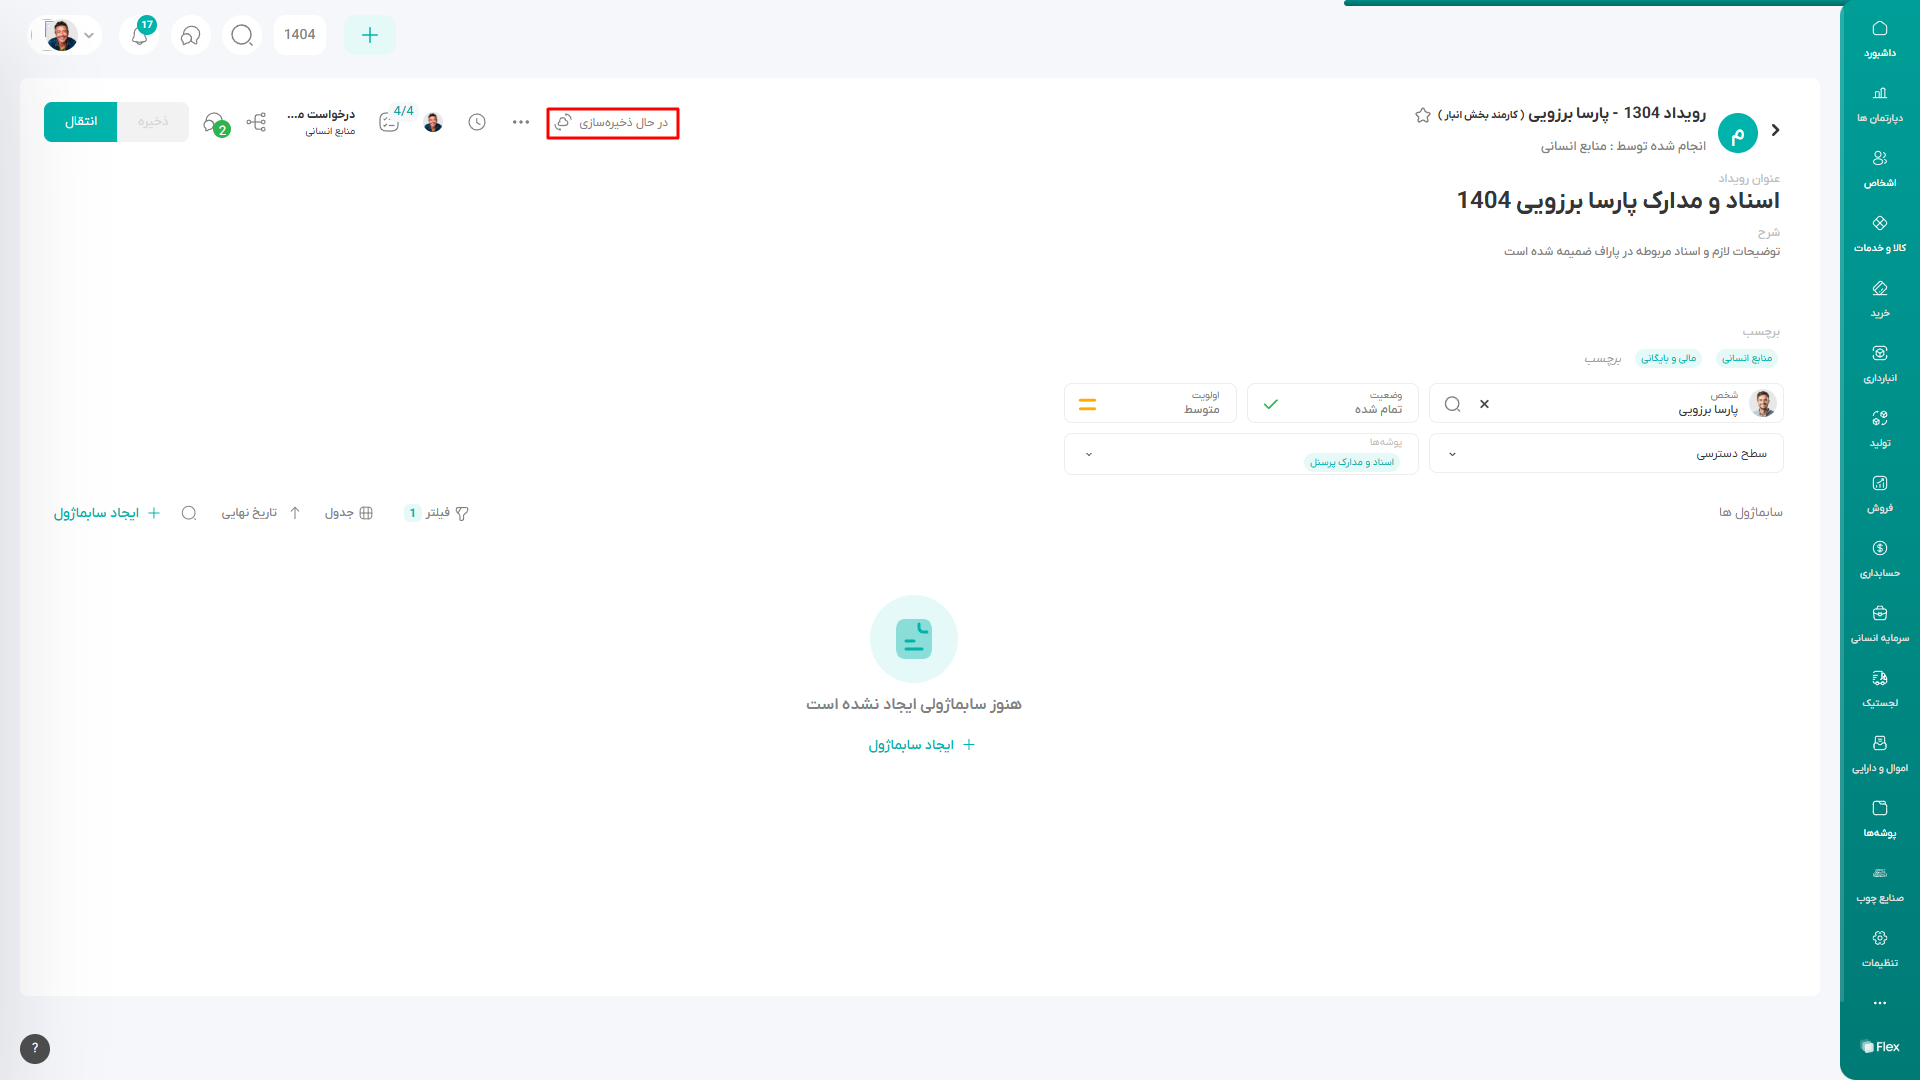Open the three-dots more options menu
The height and width of the screenshot is (1080, 1920).
[521, 122]
